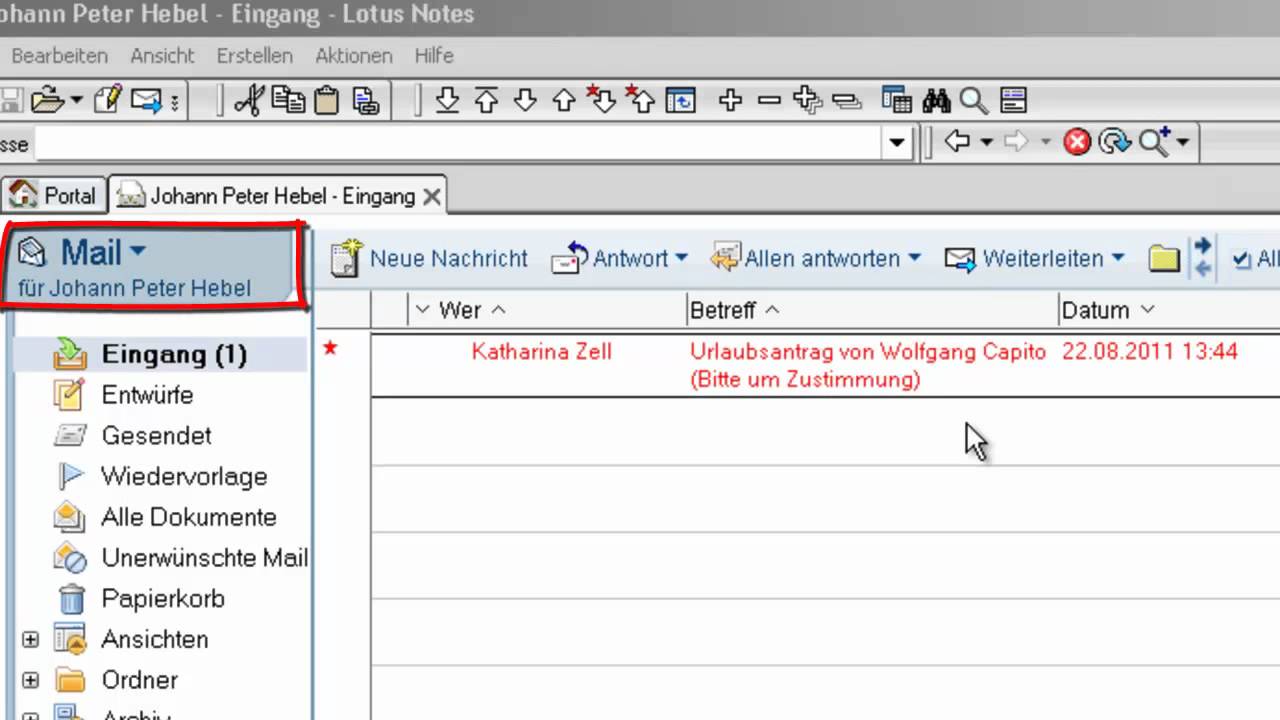Click the preview pane layout icon
Viewport: 1280px width, 720px height.
[x=1013, y=100]
